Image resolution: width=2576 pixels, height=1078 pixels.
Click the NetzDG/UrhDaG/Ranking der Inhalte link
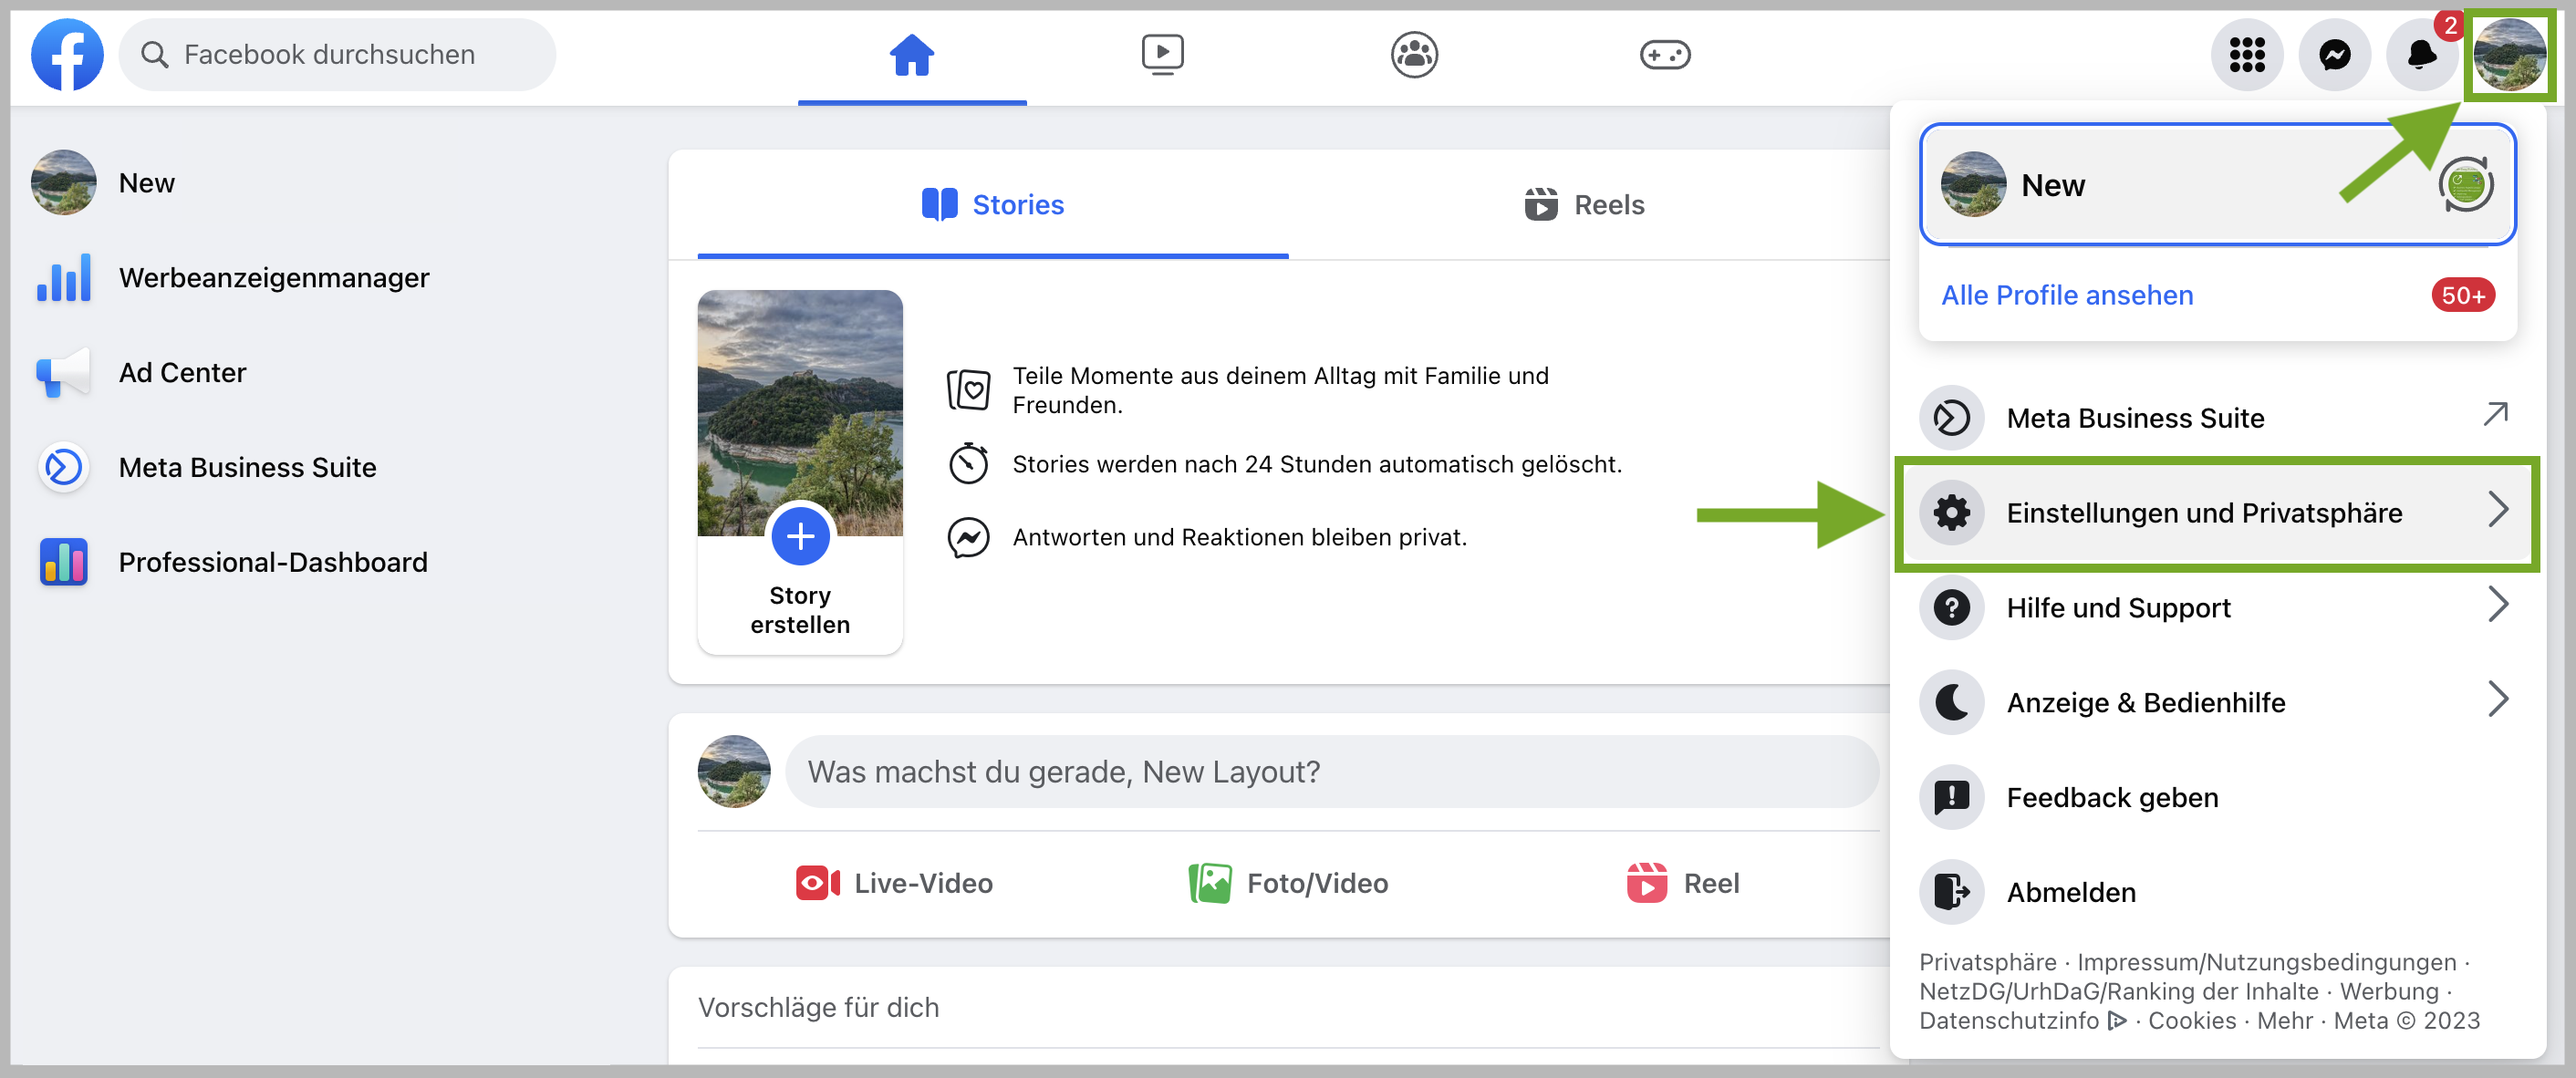pyautogui.click(x=2118, y=991)
